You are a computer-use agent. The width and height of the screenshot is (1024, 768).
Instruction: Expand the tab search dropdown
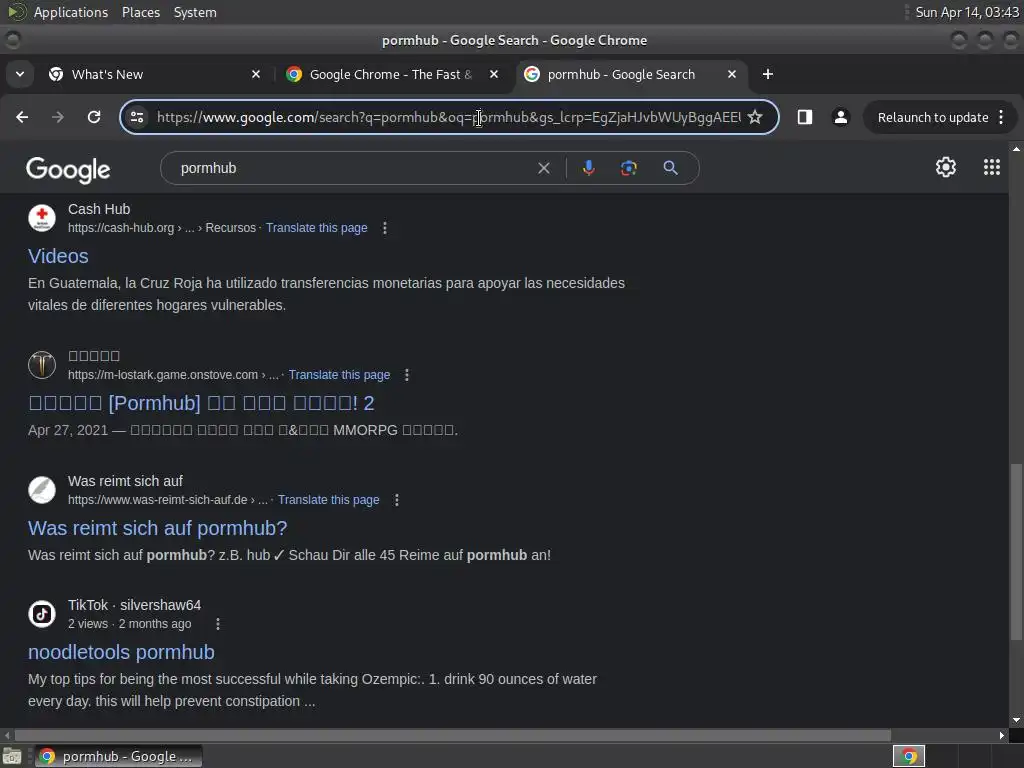pos(20,74)
